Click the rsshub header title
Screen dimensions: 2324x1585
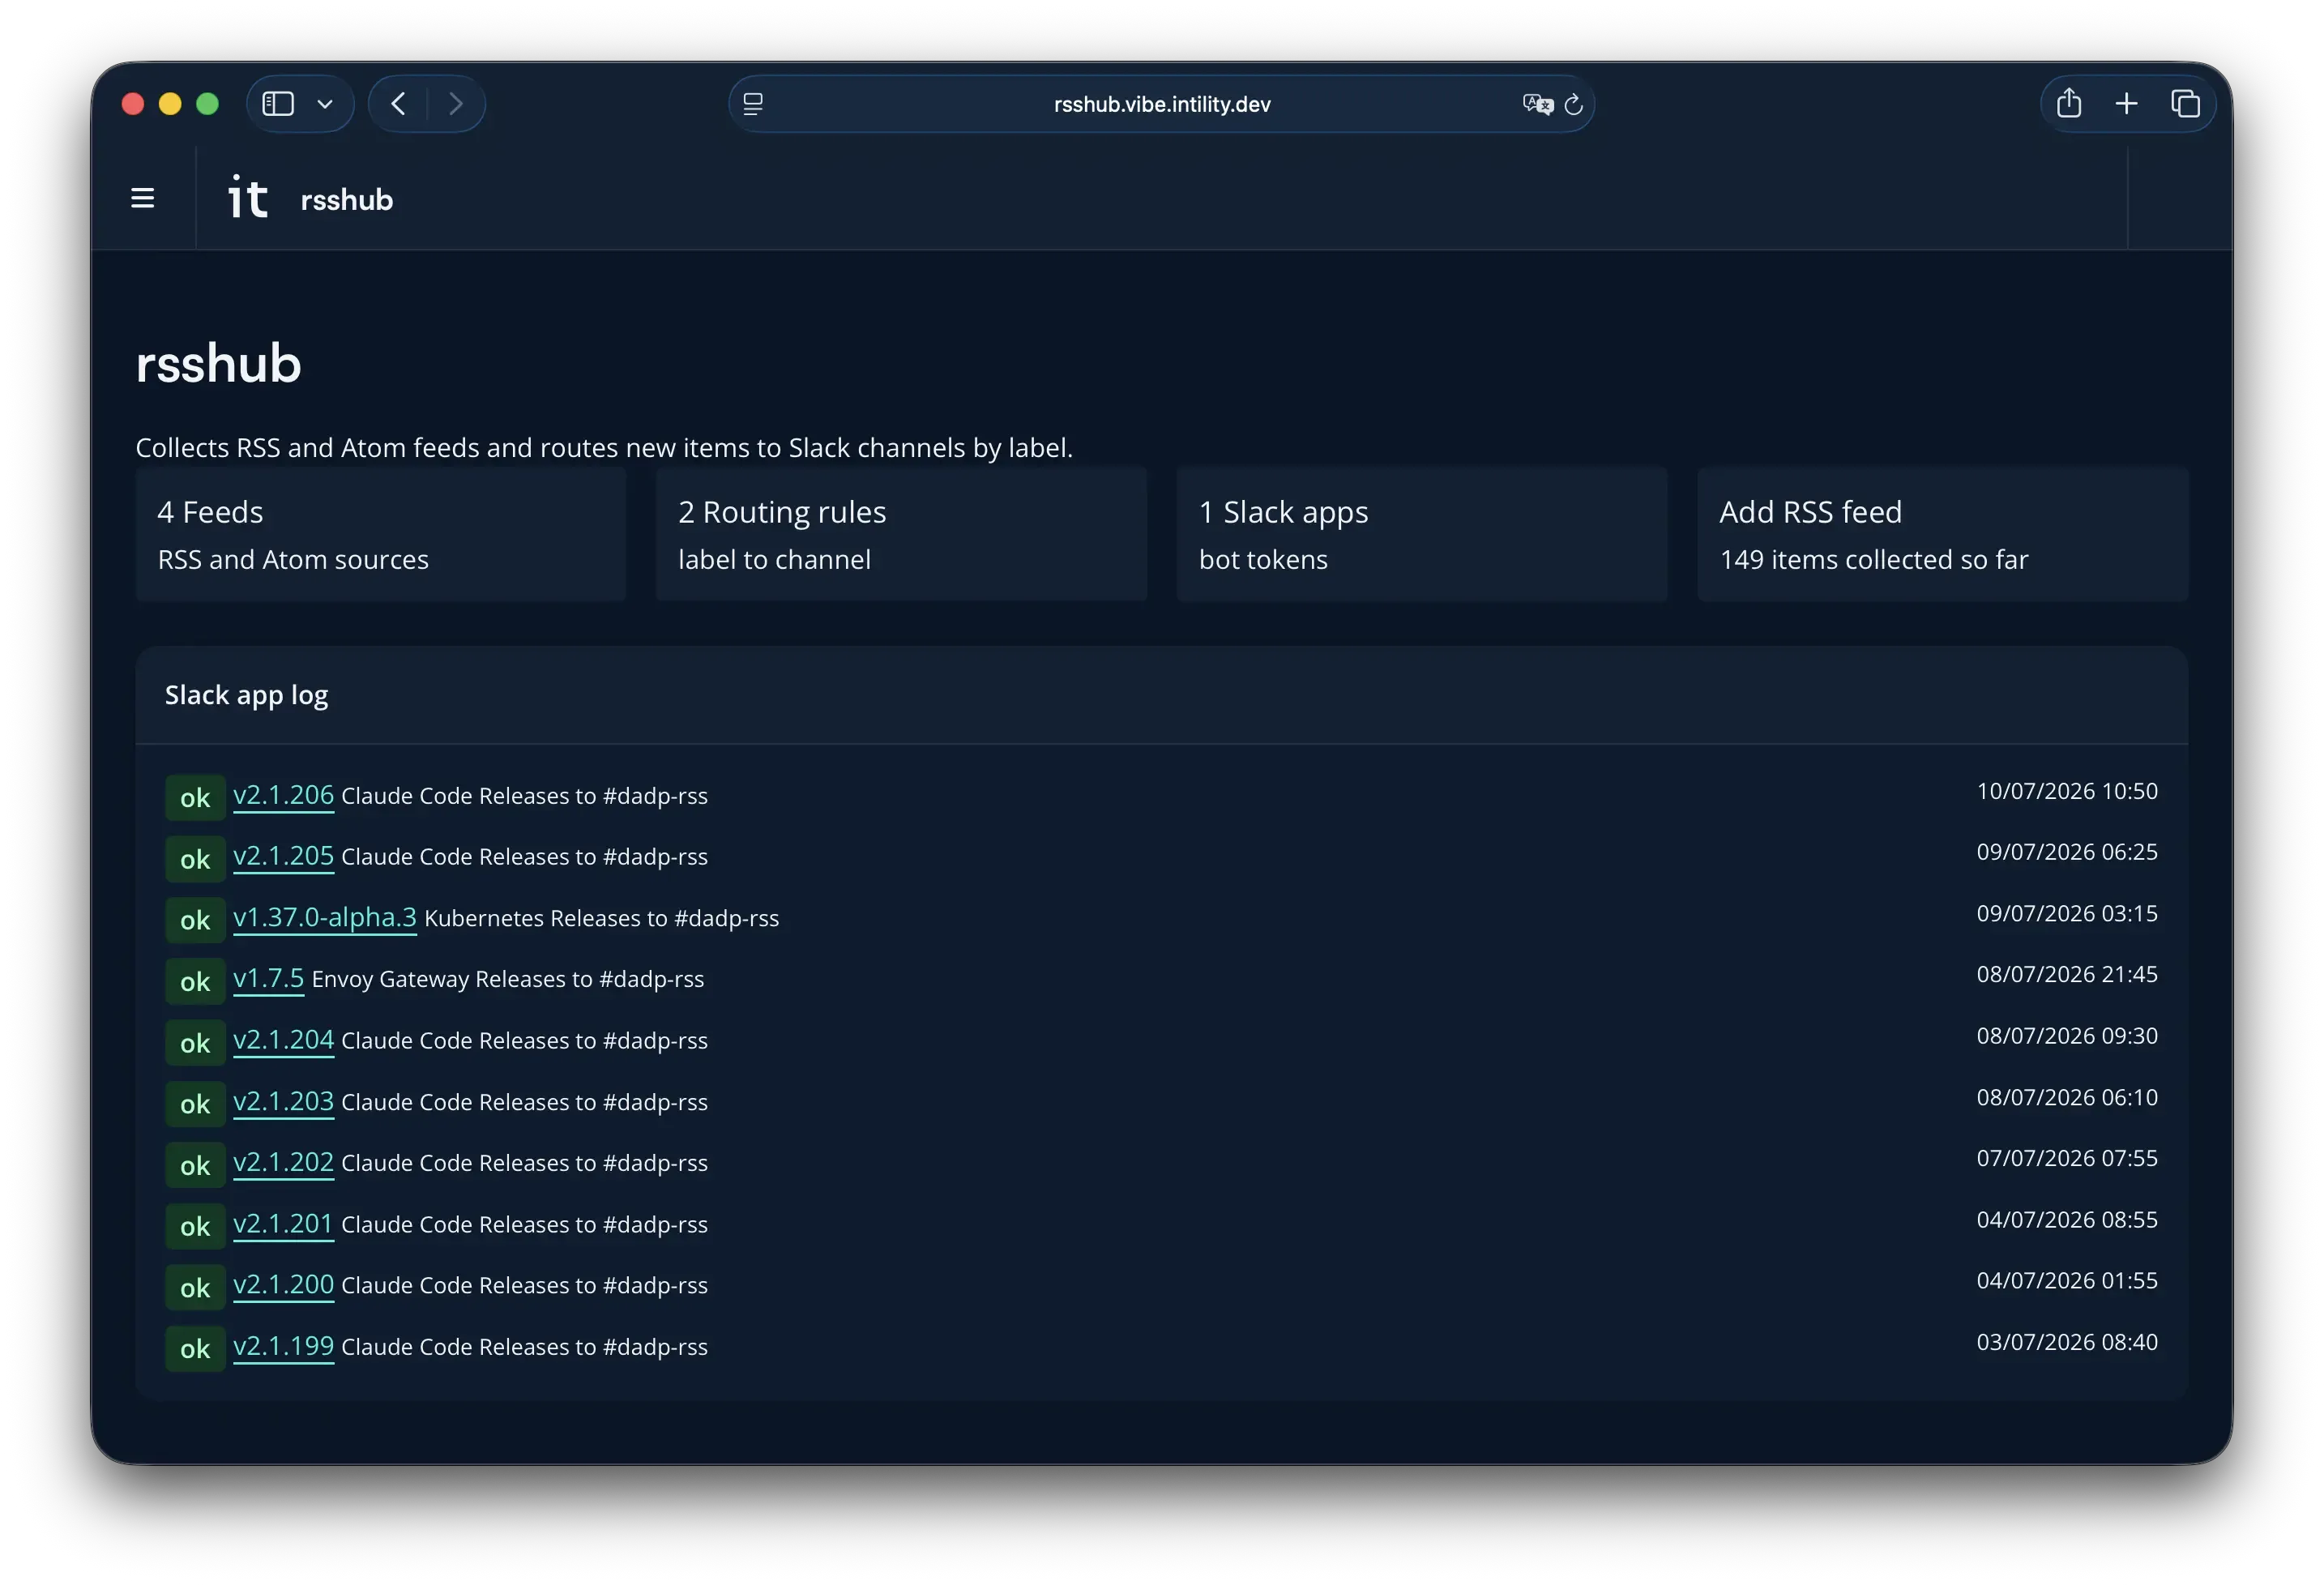(347, 199)
